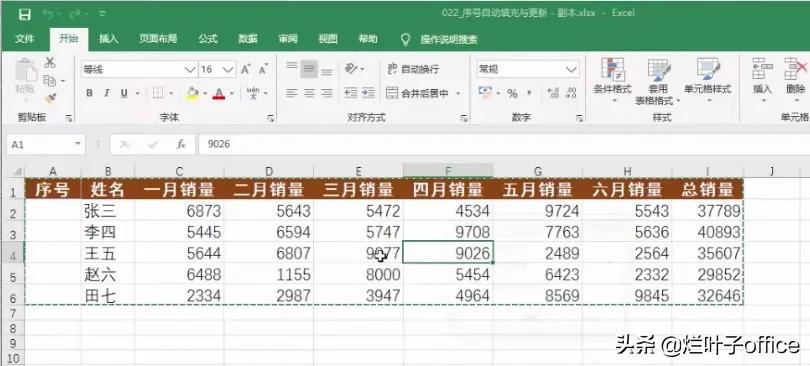The height and width of the screenshot is (366, 810).
Task: Increase the cell indent
Action: (x=368, y=93)
